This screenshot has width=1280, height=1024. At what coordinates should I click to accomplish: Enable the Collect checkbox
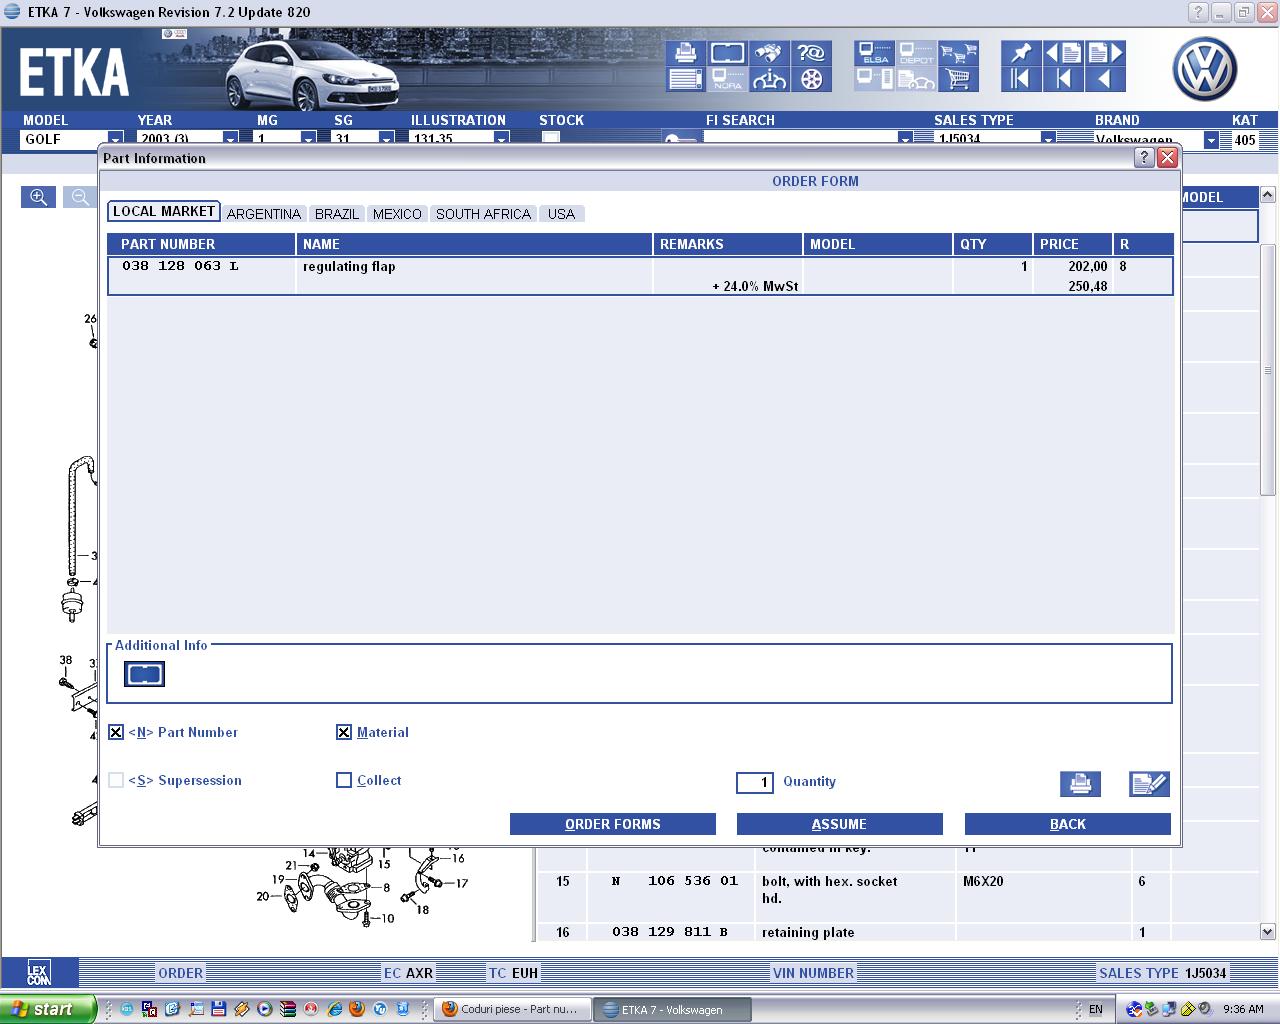(344, 780)
